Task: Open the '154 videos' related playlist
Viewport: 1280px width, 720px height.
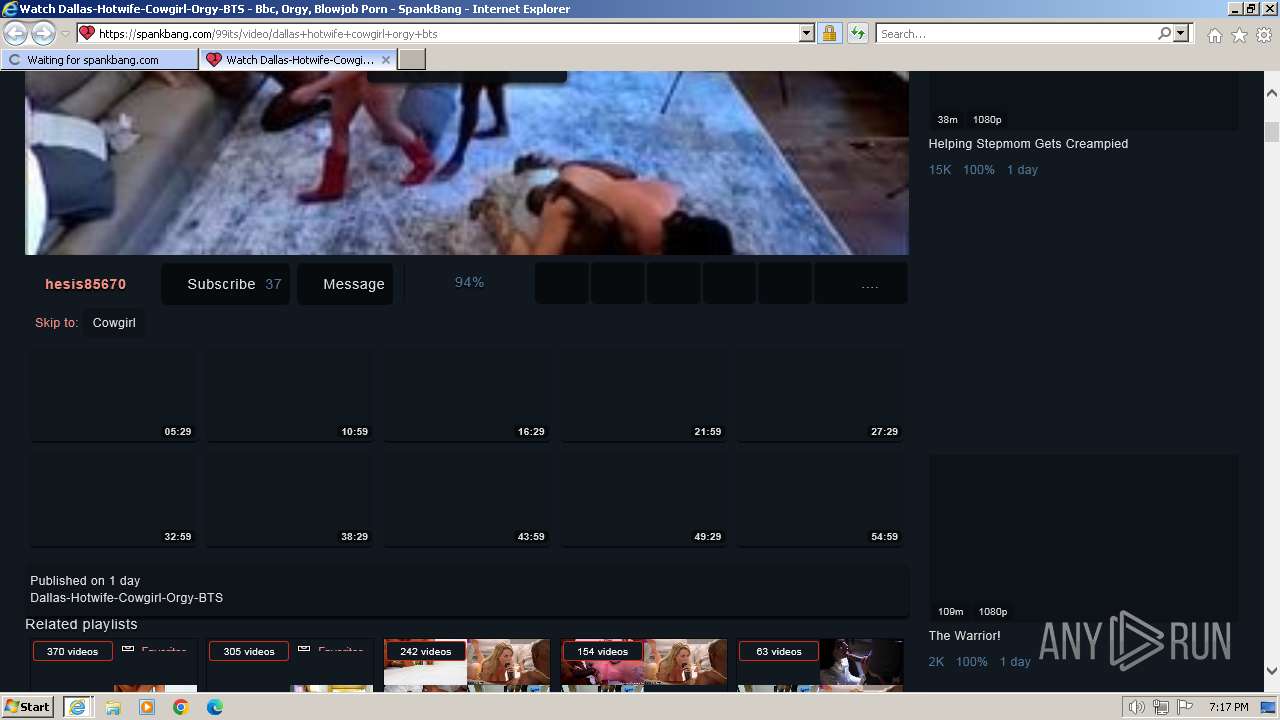Action: (644, 665)
